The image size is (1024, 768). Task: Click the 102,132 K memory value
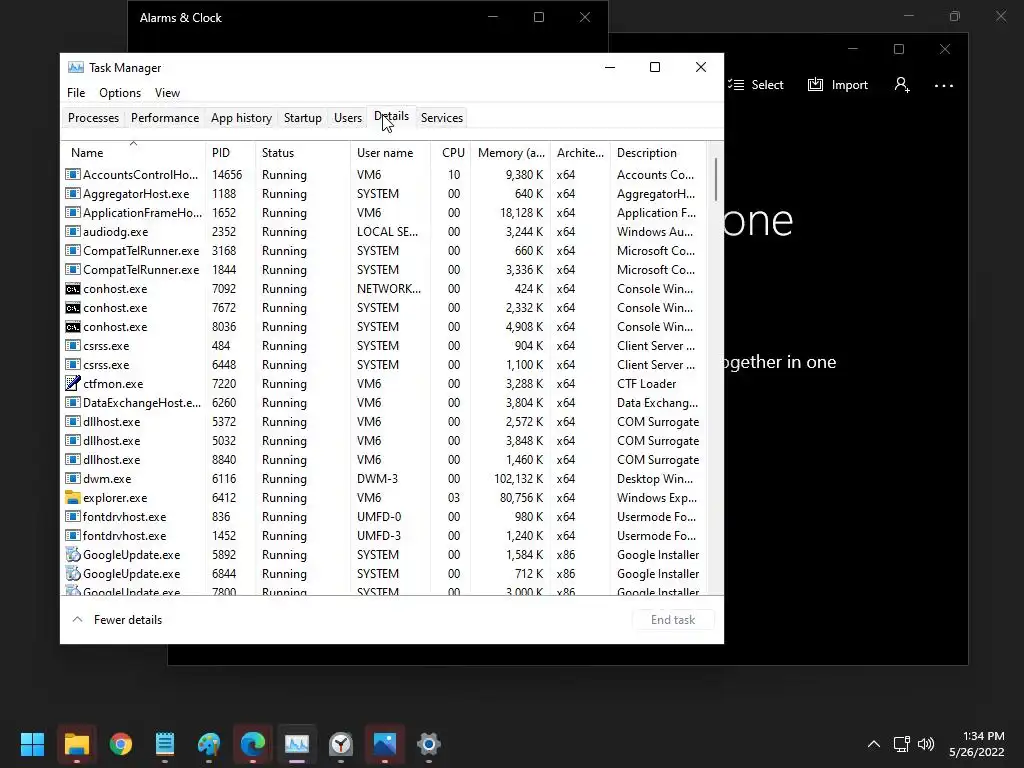519,479
